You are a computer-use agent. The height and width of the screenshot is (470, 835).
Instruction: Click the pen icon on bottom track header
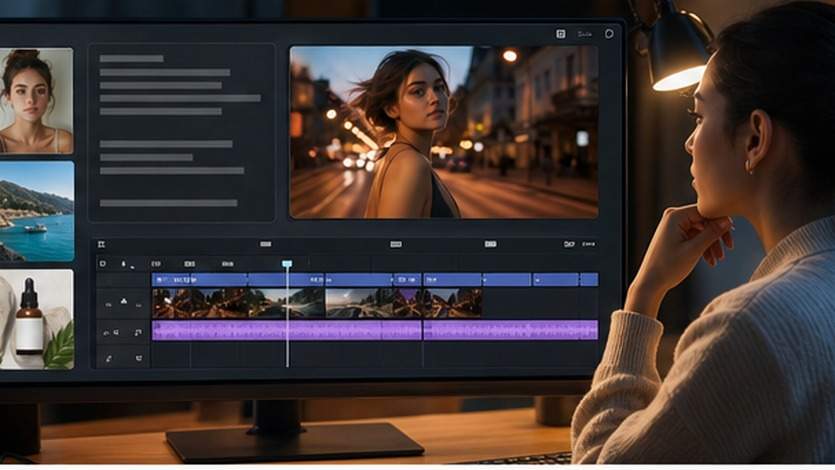point(109,359)
